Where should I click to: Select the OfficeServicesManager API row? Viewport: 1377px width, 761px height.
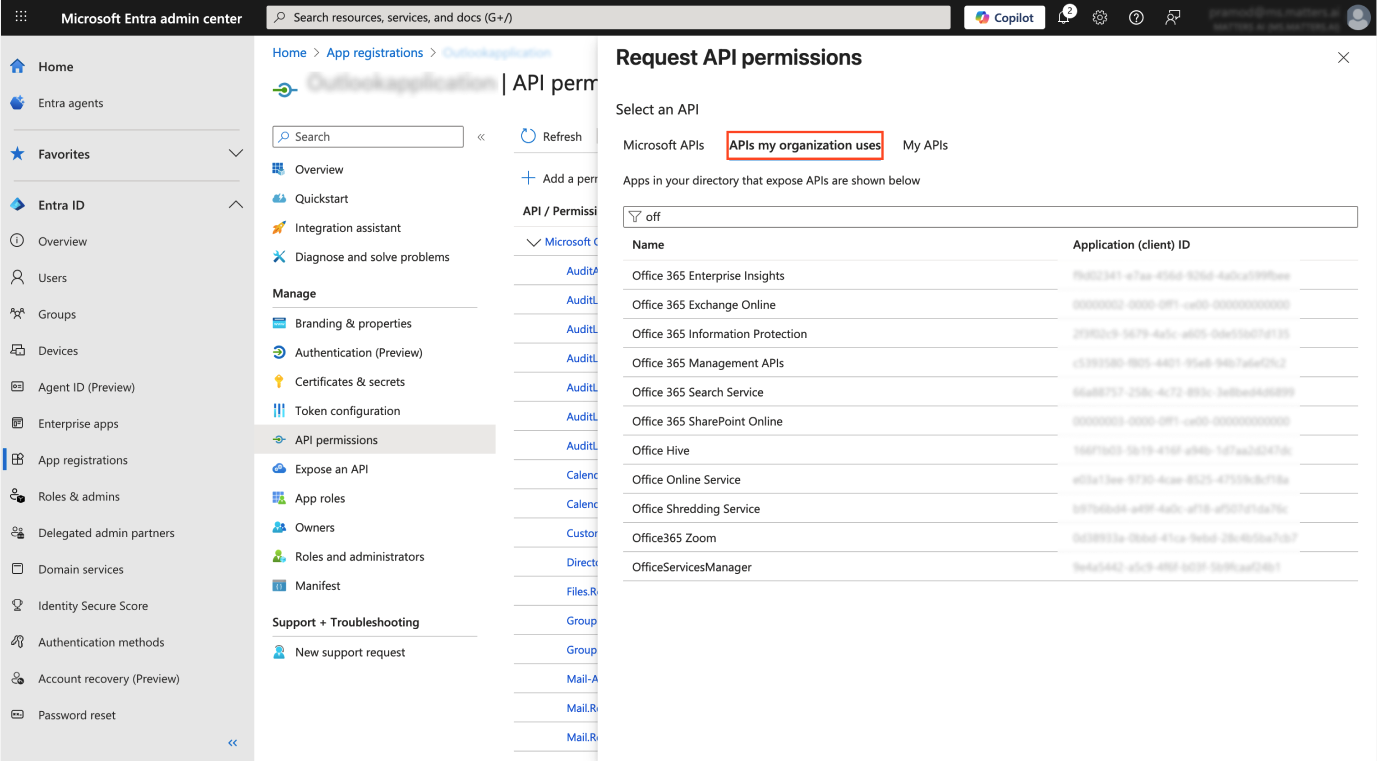990,567
